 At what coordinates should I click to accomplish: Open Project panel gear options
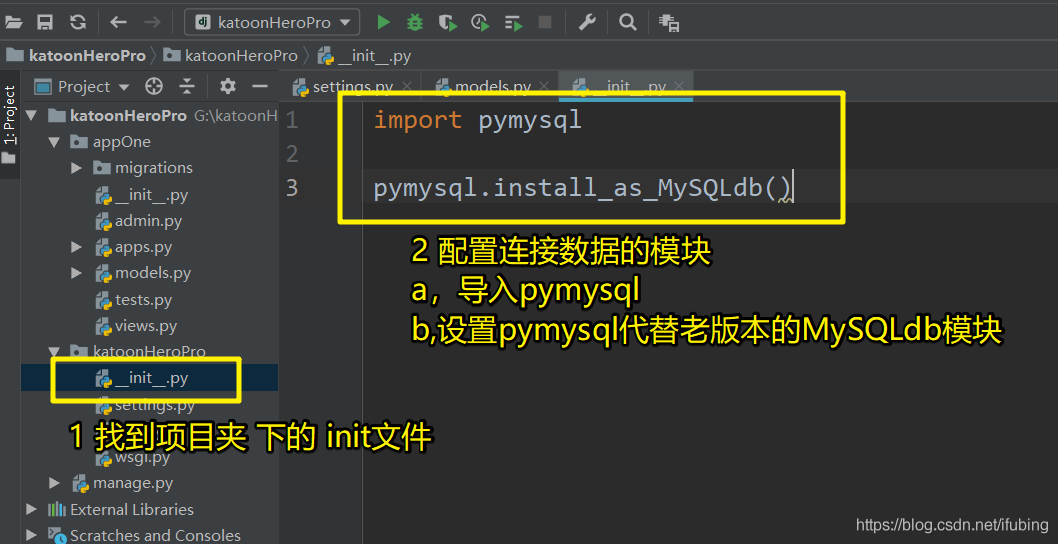(x=228, y=86)
